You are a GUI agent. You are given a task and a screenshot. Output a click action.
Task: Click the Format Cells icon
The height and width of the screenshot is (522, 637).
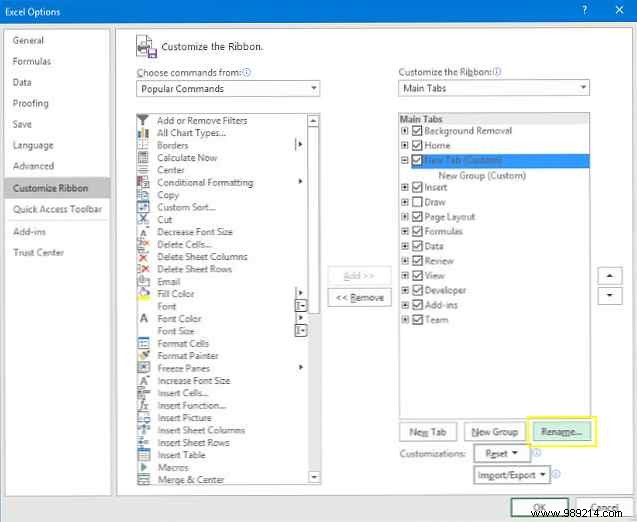coord(143,343)
